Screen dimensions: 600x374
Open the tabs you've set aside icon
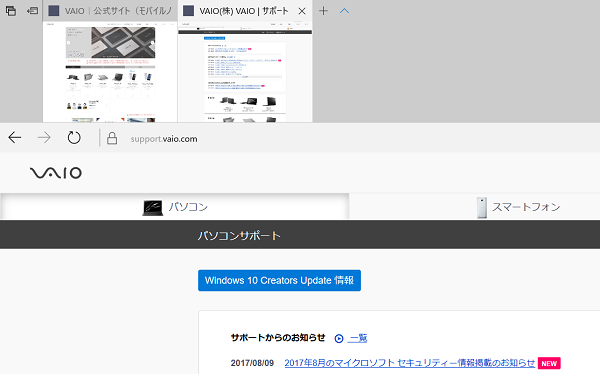11,11
